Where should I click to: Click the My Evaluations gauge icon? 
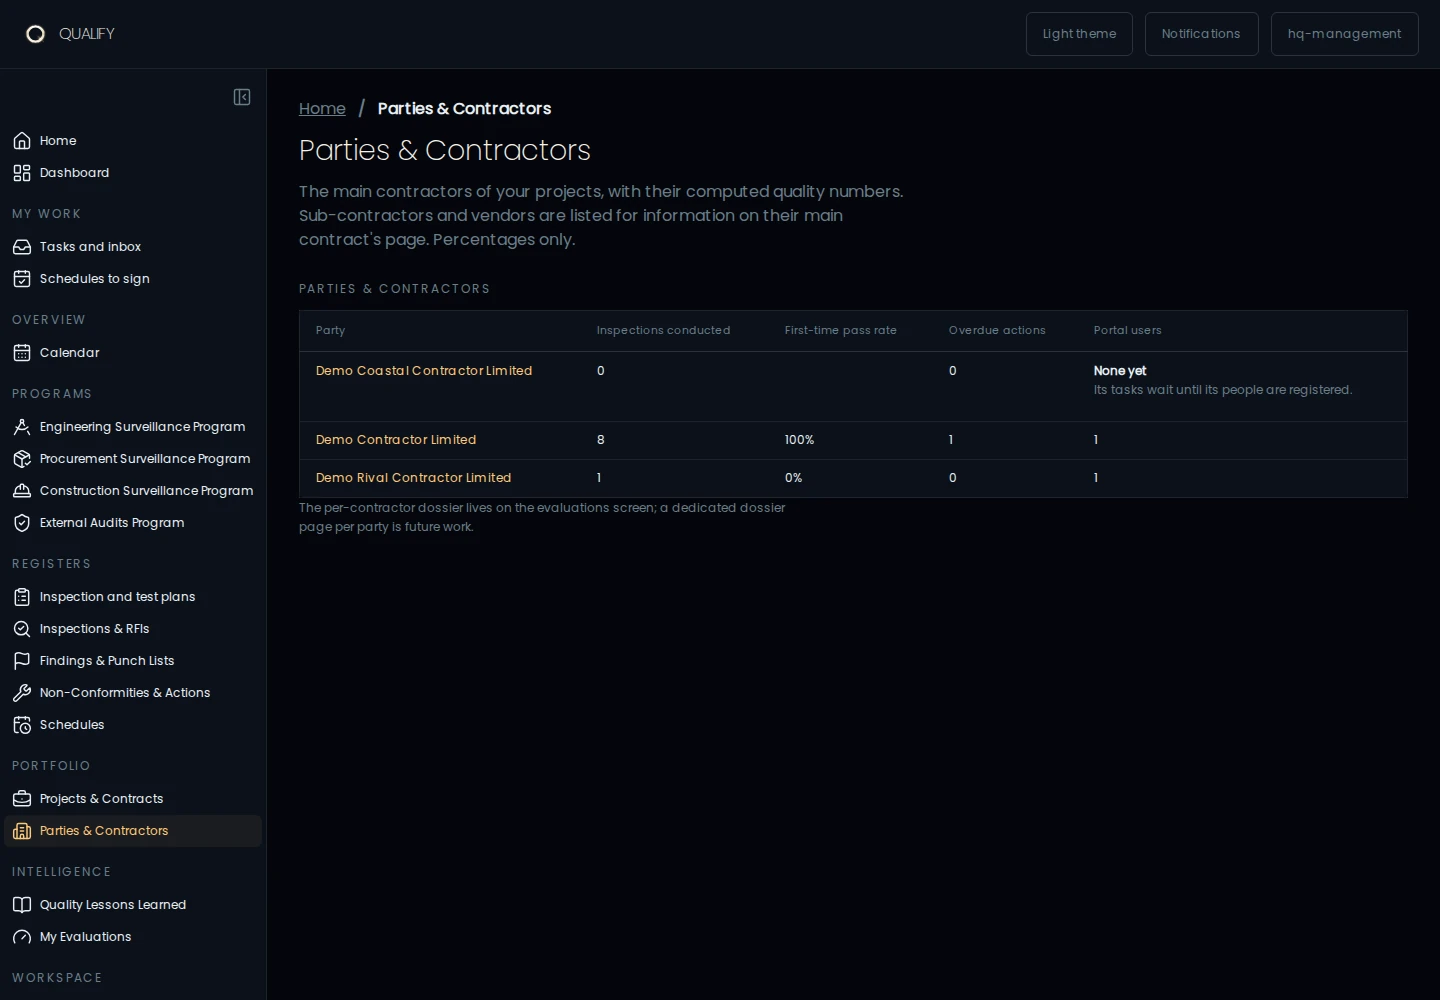22,937
